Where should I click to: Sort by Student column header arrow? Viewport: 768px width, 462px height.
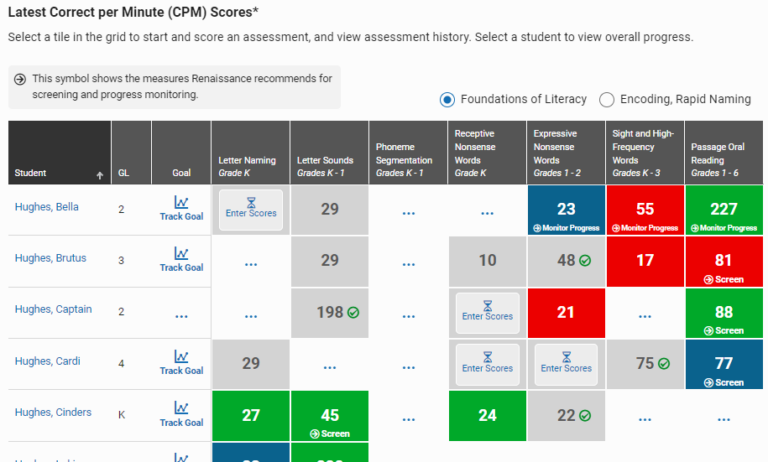click(x=99, y=174)
